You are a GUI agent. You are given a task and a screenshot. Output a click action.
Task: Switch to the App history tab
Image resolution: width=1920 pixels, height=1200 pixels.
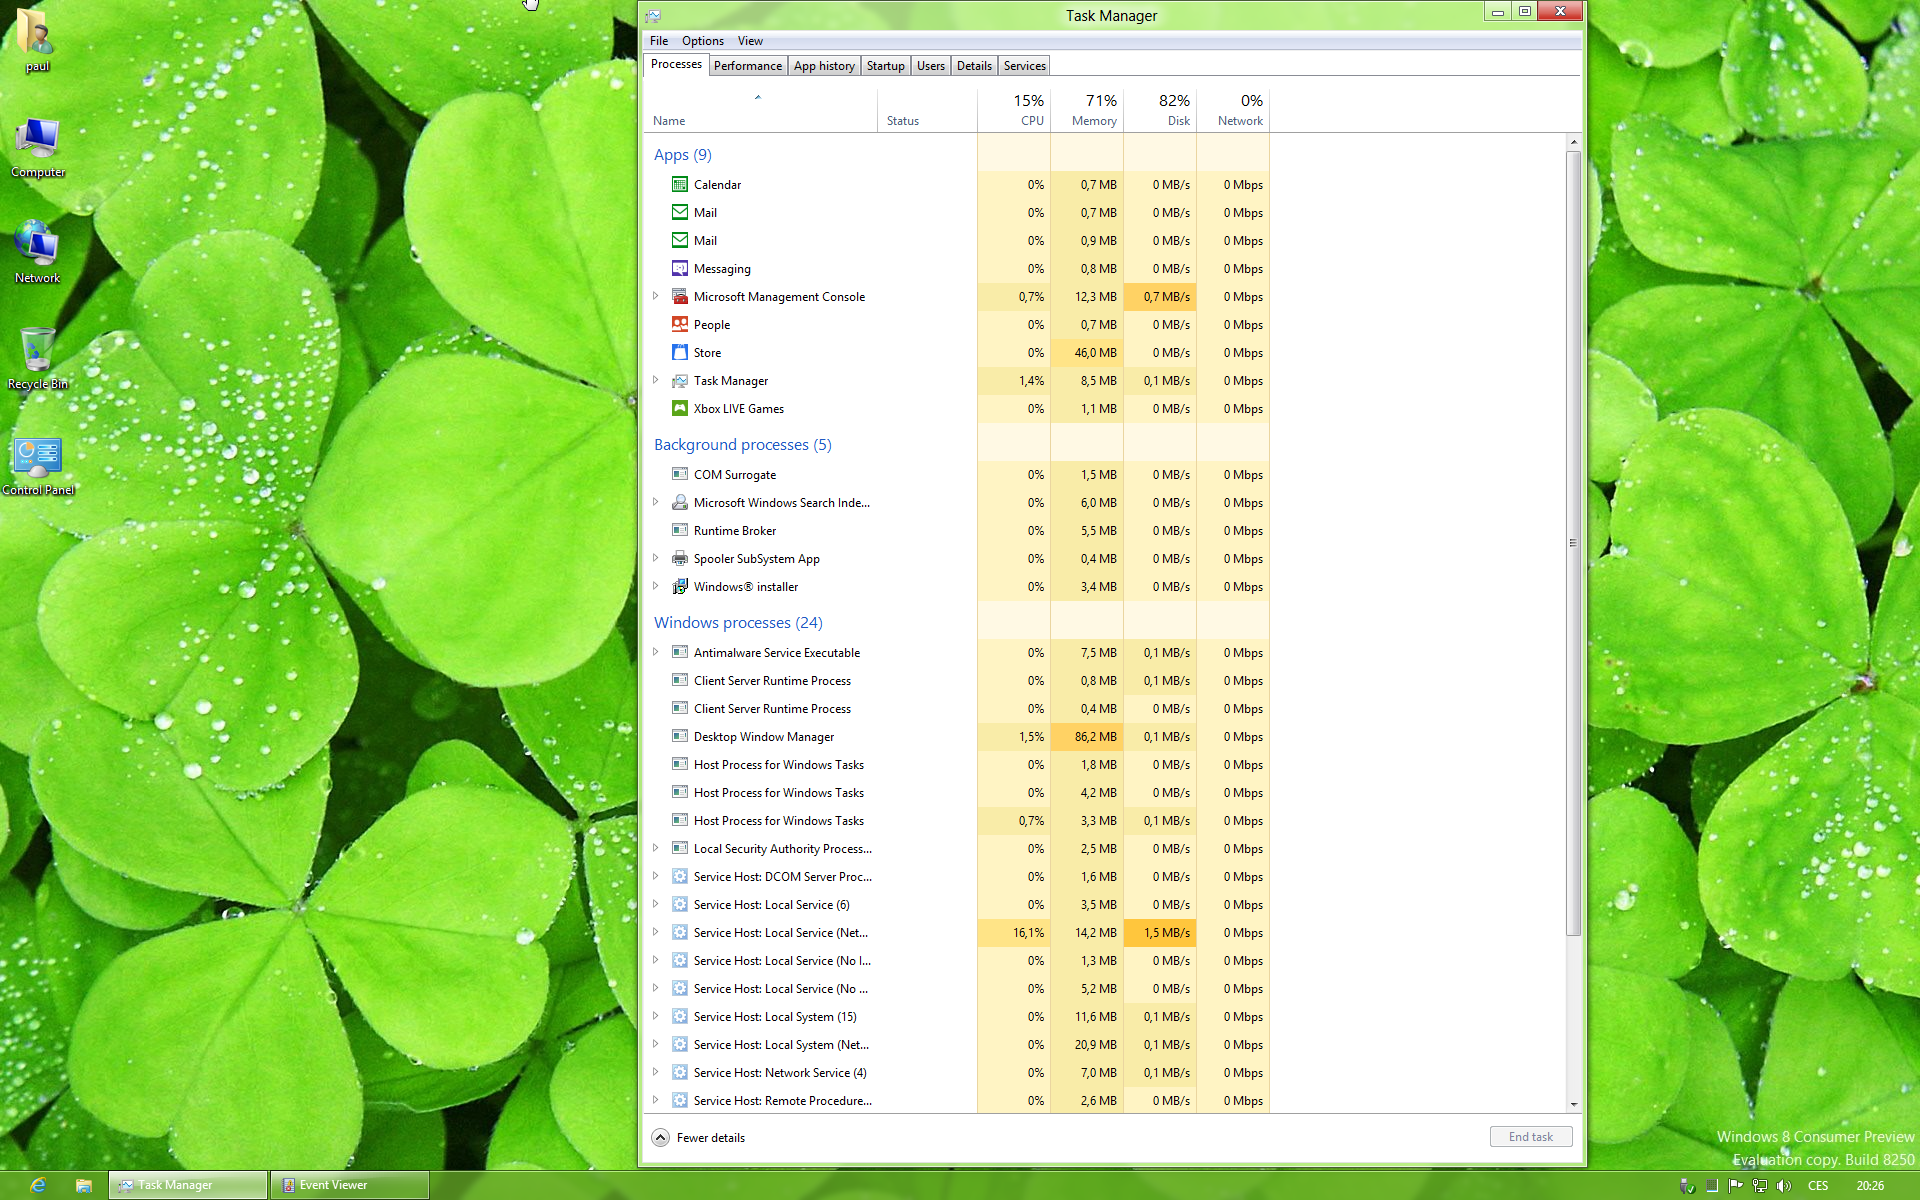(824, 66)
